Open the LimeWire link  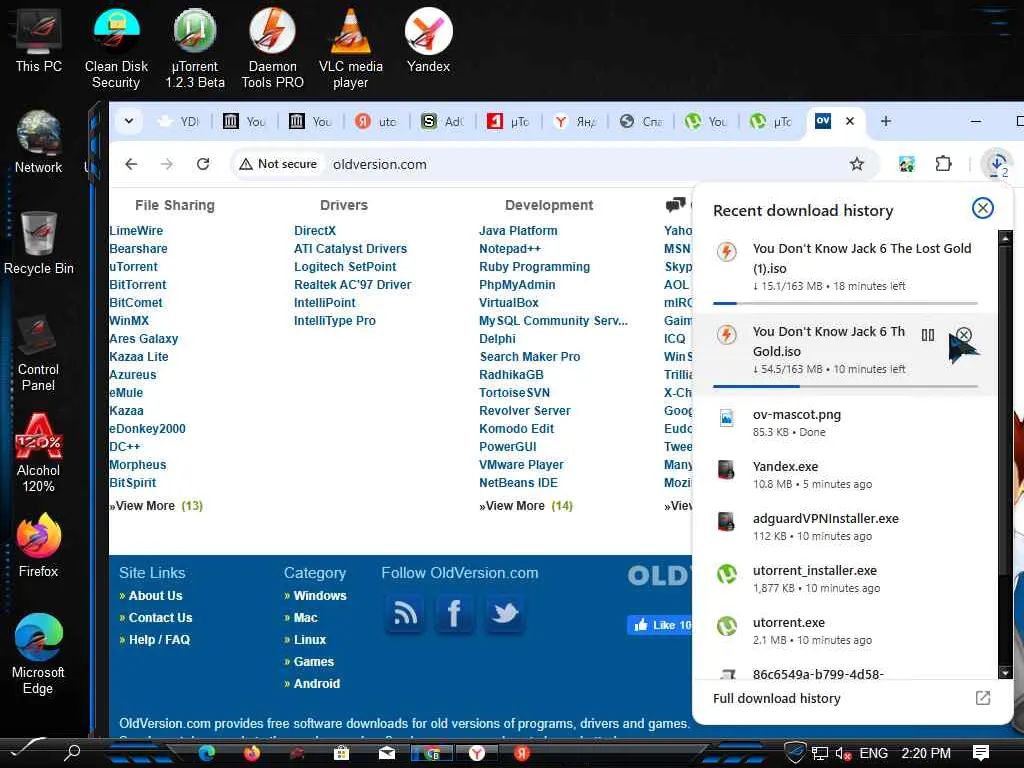(x=136, y=231)
